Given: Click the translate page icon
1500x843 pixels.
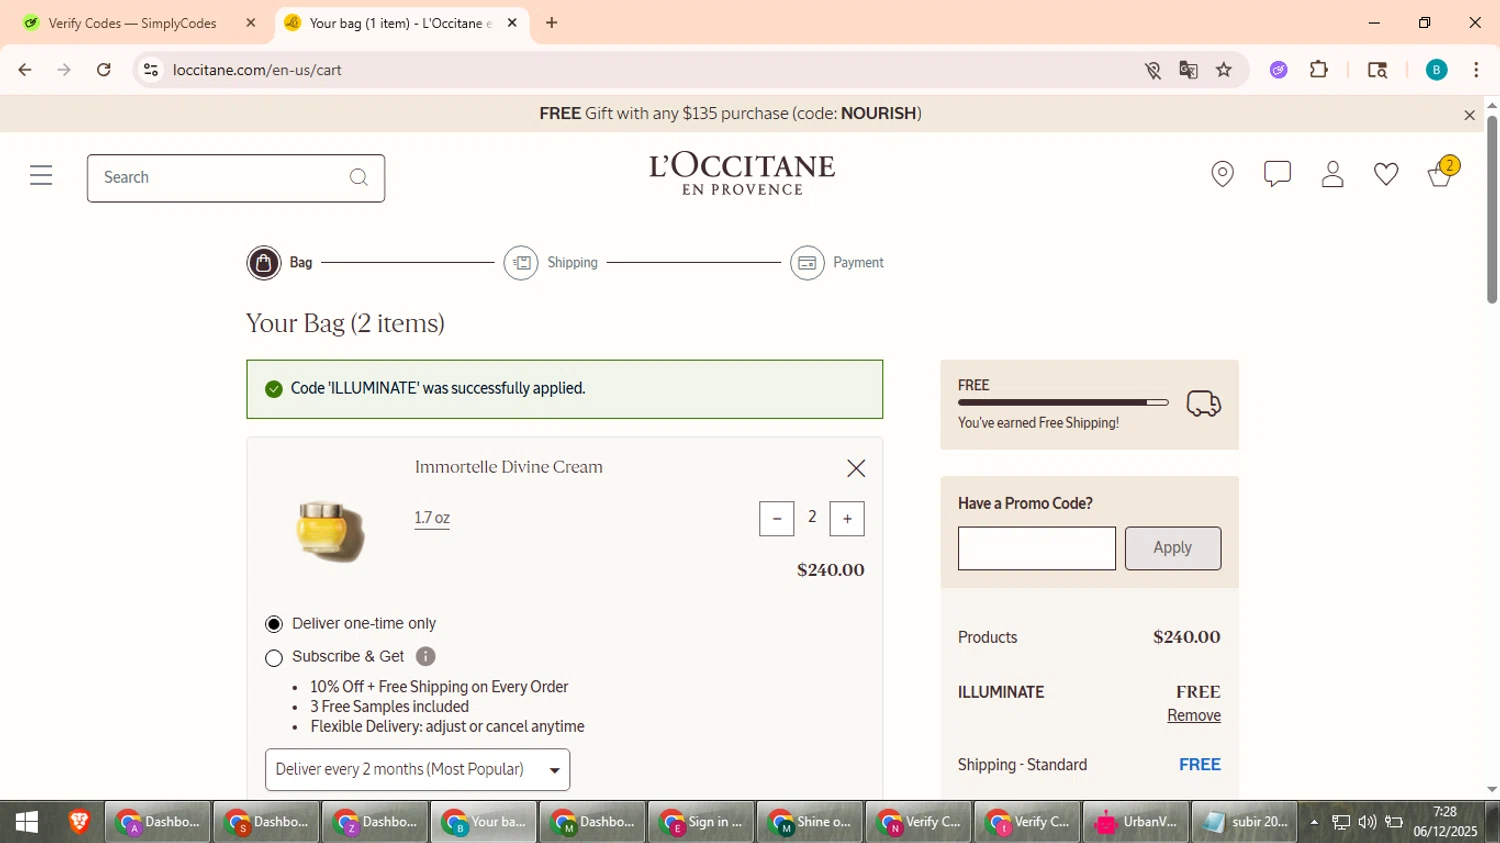Looking at the screenshot, I should [1188, 70].
